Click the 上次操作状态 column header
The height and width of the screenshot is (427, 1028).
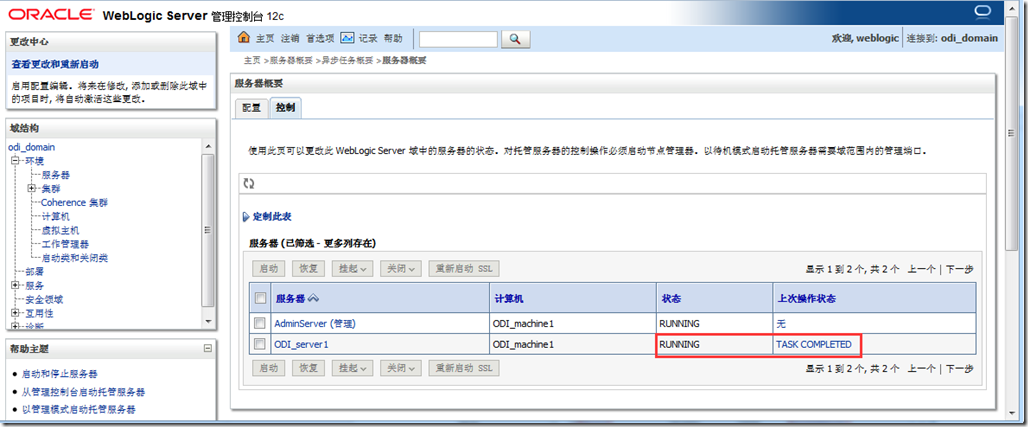point(806,299)
